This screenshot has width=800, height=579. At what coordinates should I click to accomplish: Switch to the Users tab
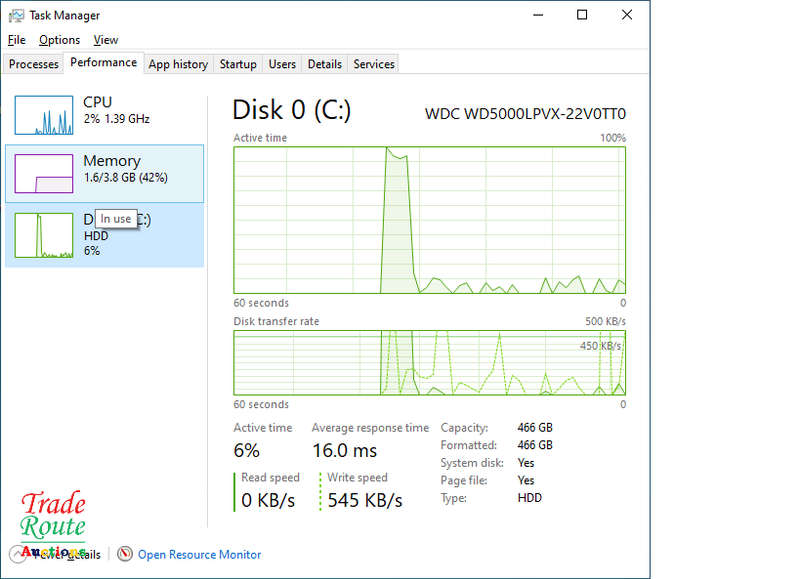(282, 64)
